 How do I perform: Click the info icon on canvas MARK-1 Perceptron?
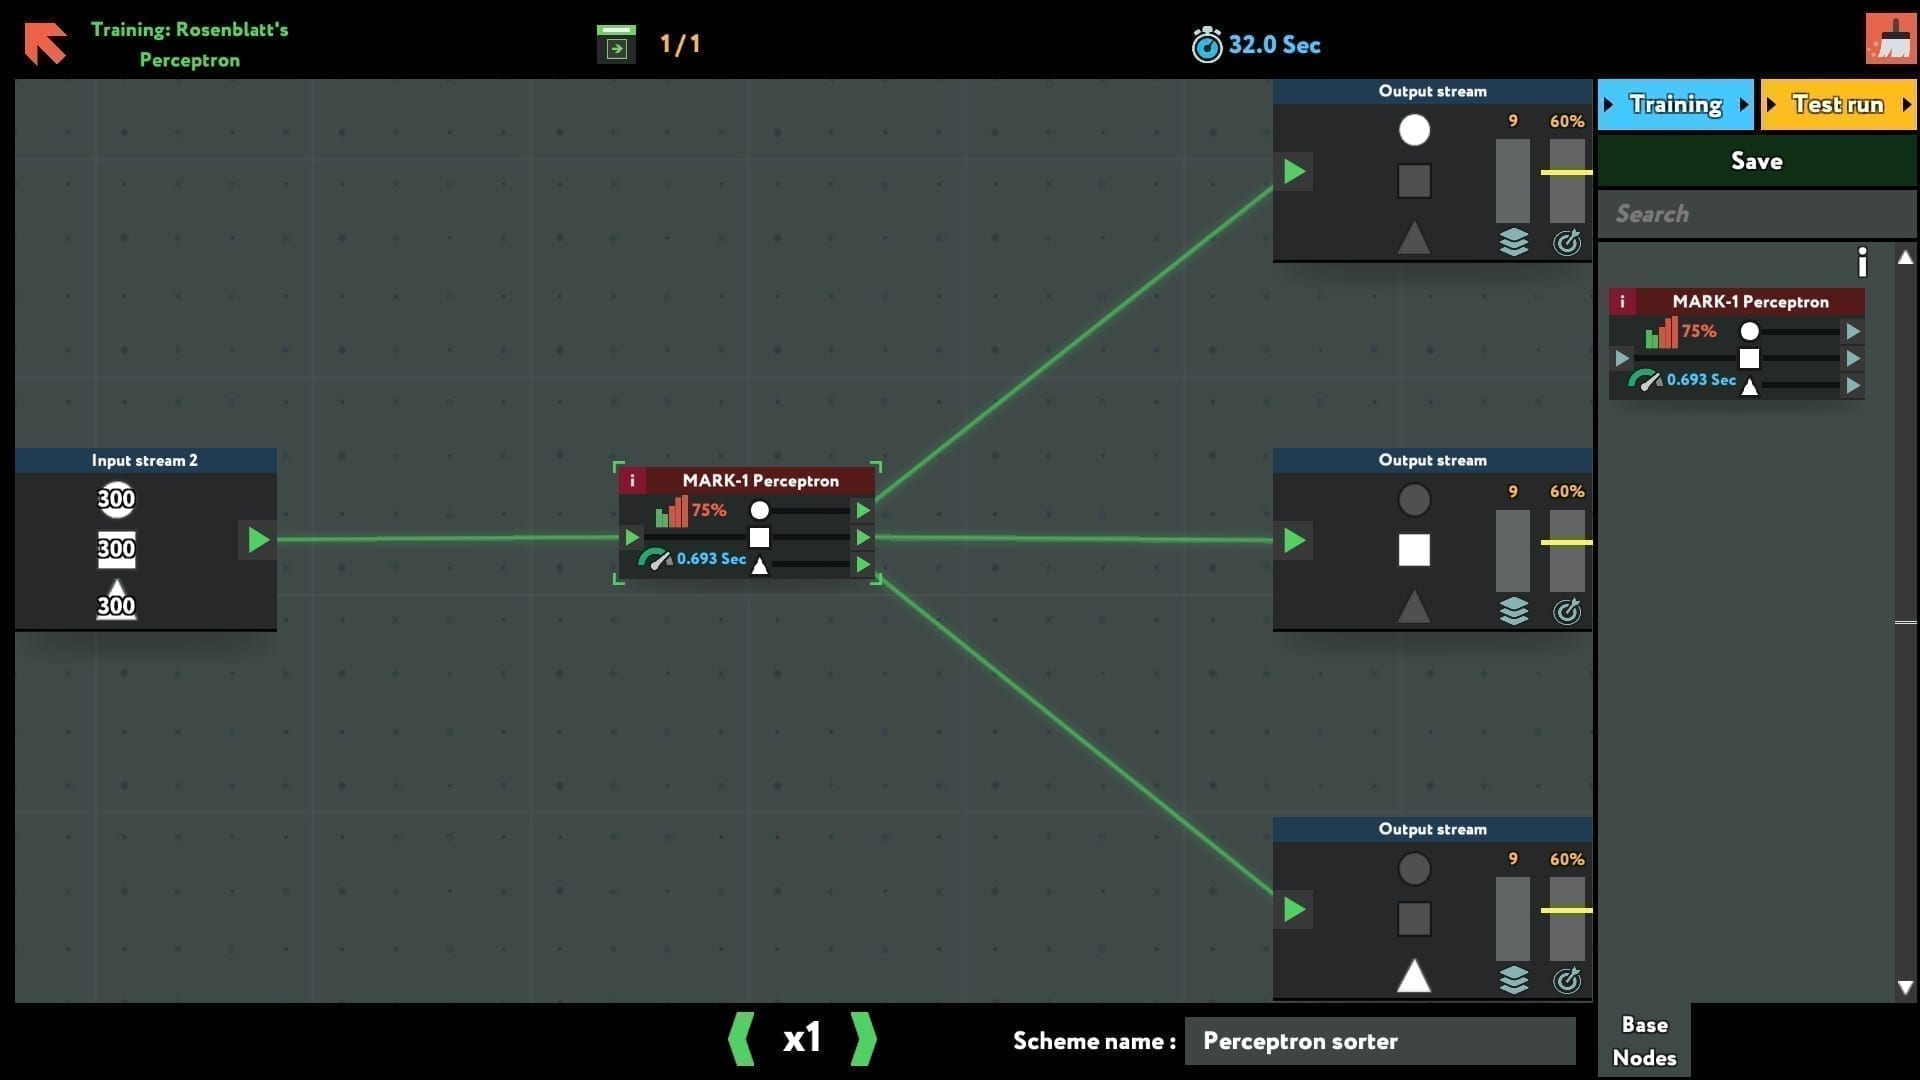(x=632, y=481)
